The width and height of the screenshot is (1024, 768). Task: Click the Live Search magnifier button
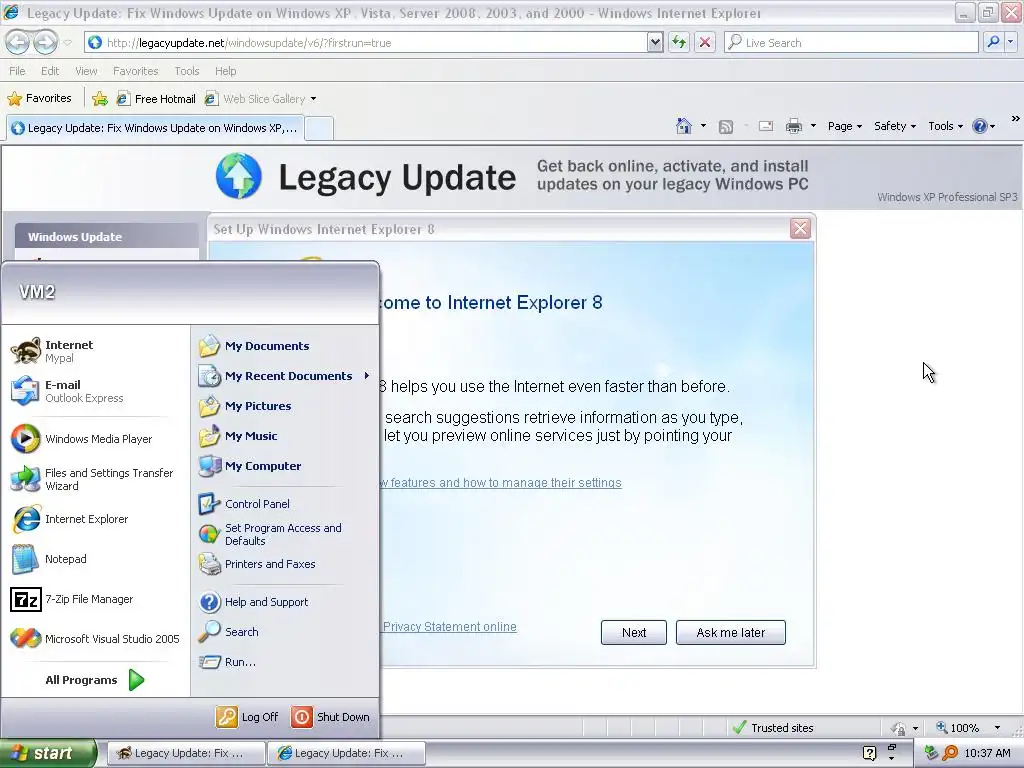993,42
